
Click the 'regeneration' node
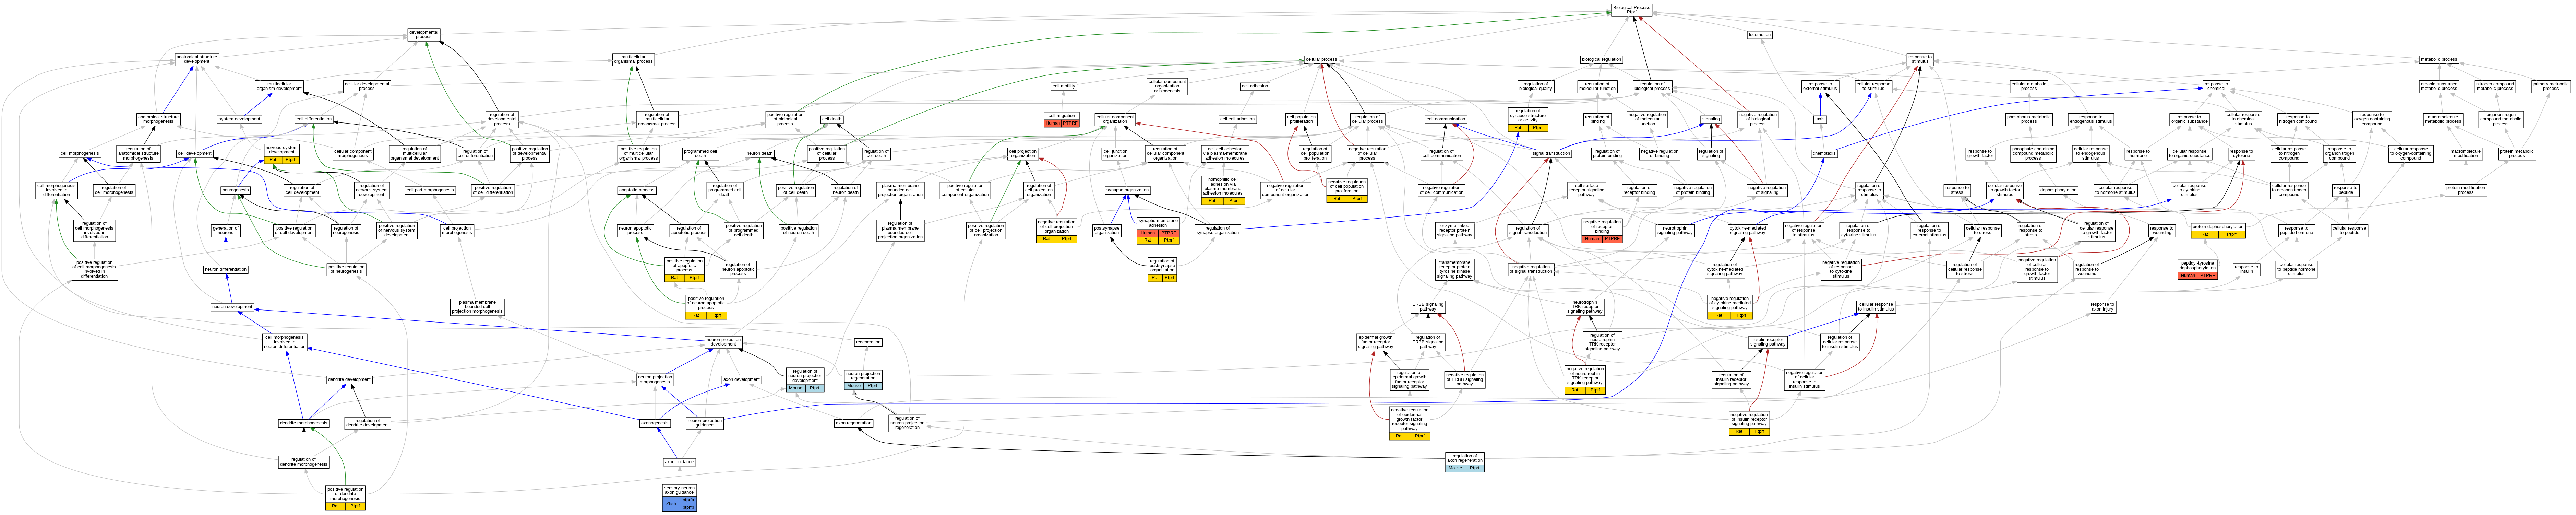tap(868, 342)
